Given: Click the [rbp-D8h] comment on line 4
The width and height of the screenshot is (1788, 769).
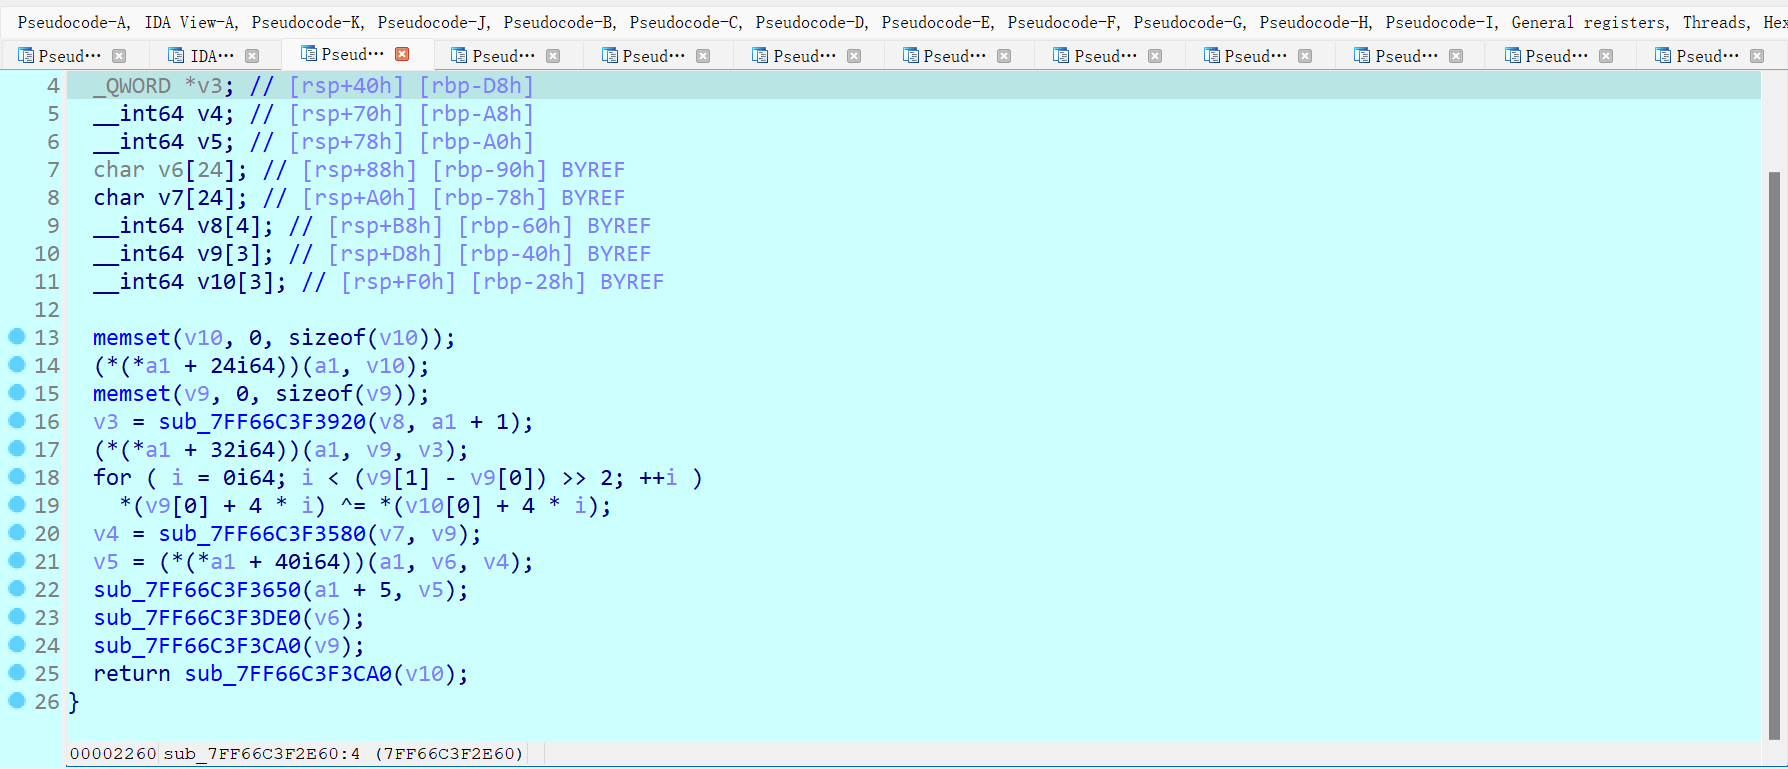Looking at the screenshot, I should [476, 86].
